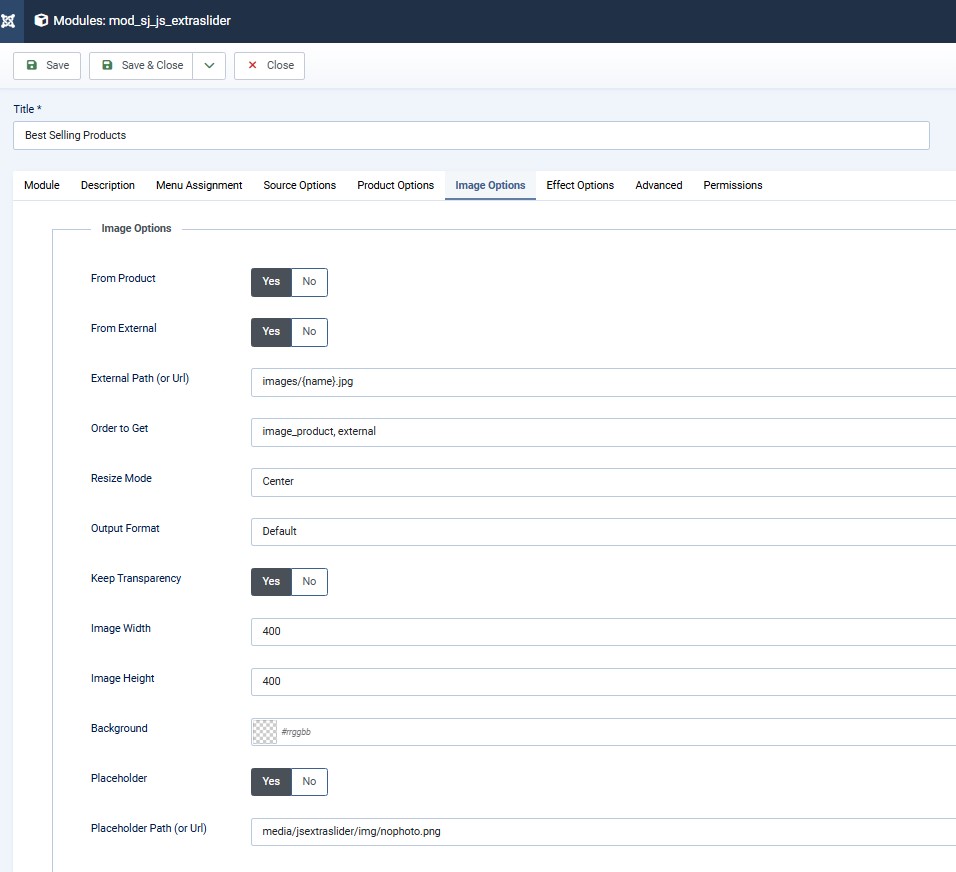
Task: Click the Title input field
Action: (471, 136)
